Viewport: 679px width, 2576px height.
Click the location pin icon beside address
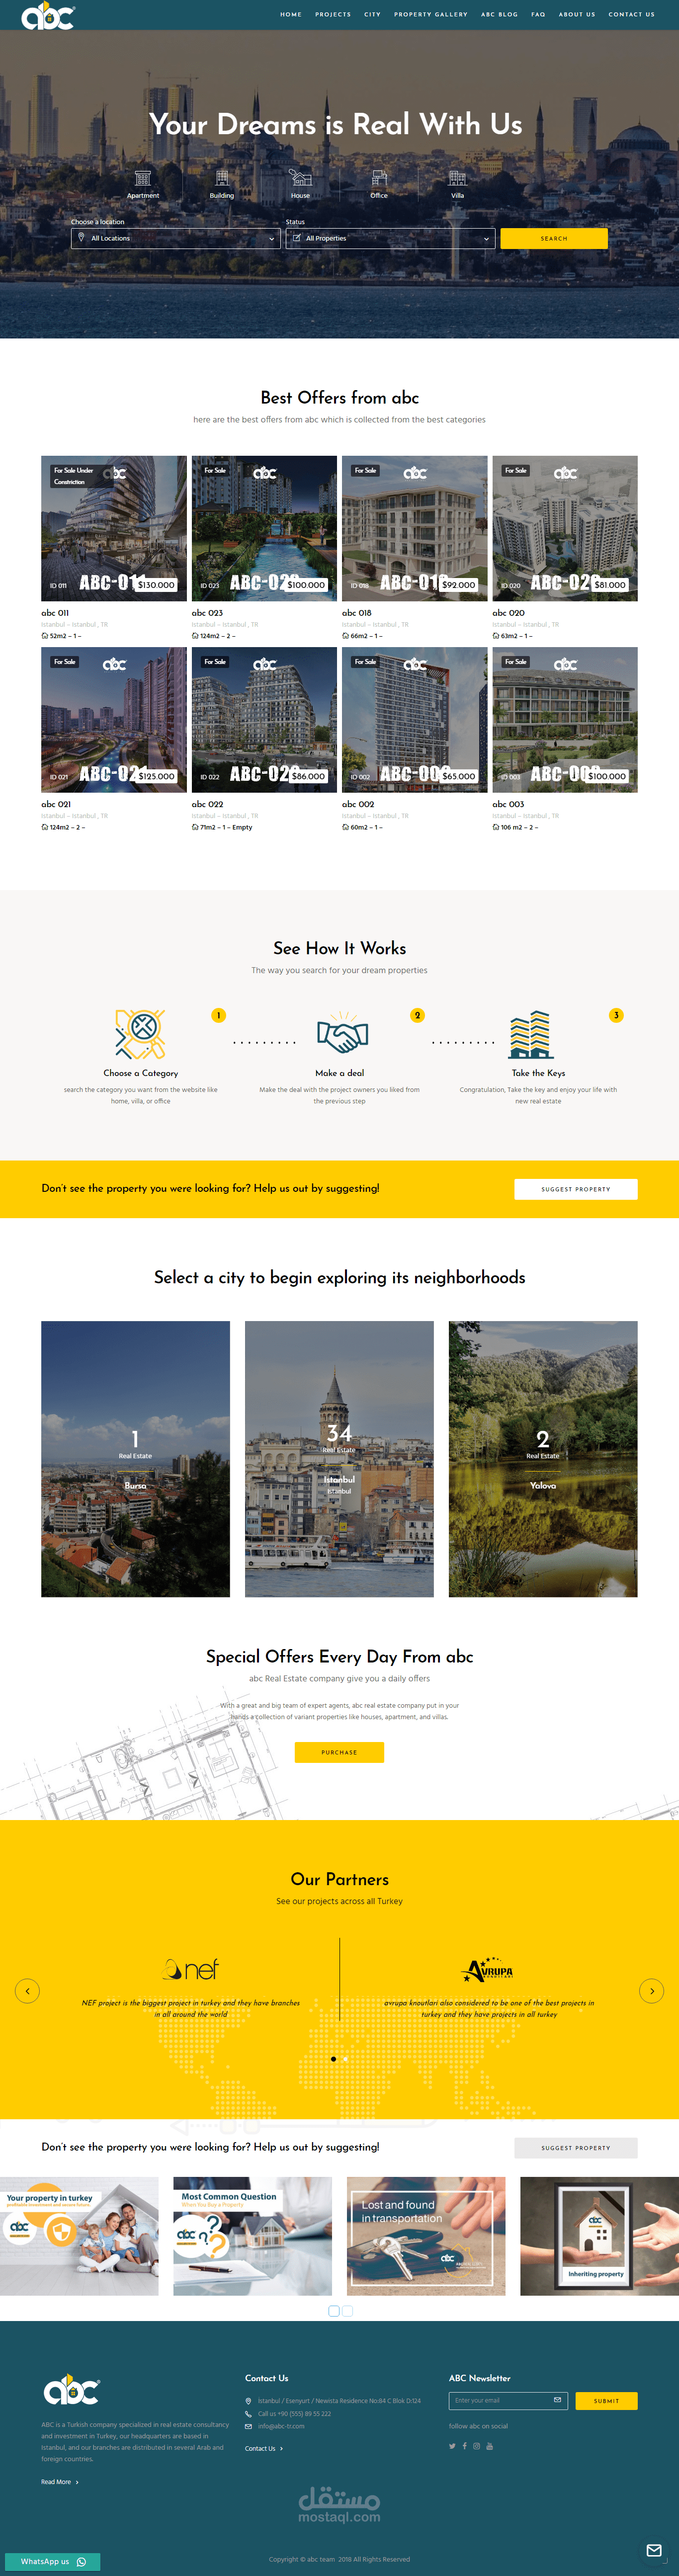[x=248, y=2401]
